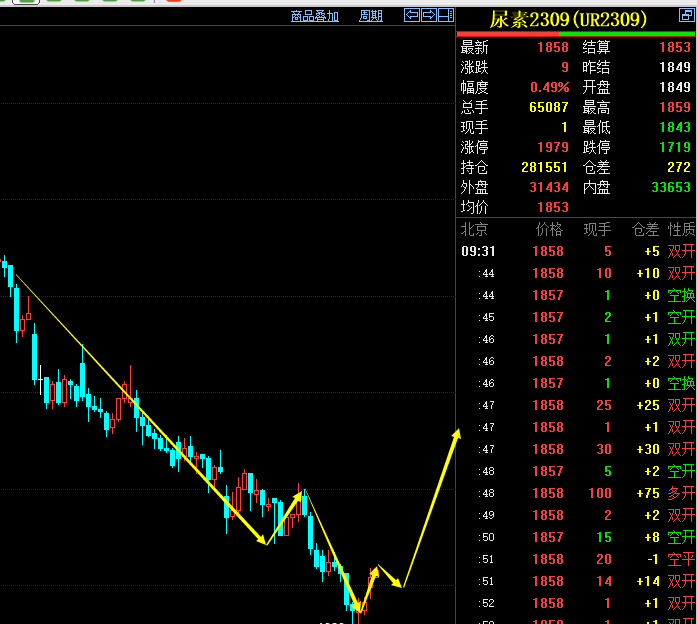
Task: Open the 商品叠加 overlay link
Action: pos(315,16)
